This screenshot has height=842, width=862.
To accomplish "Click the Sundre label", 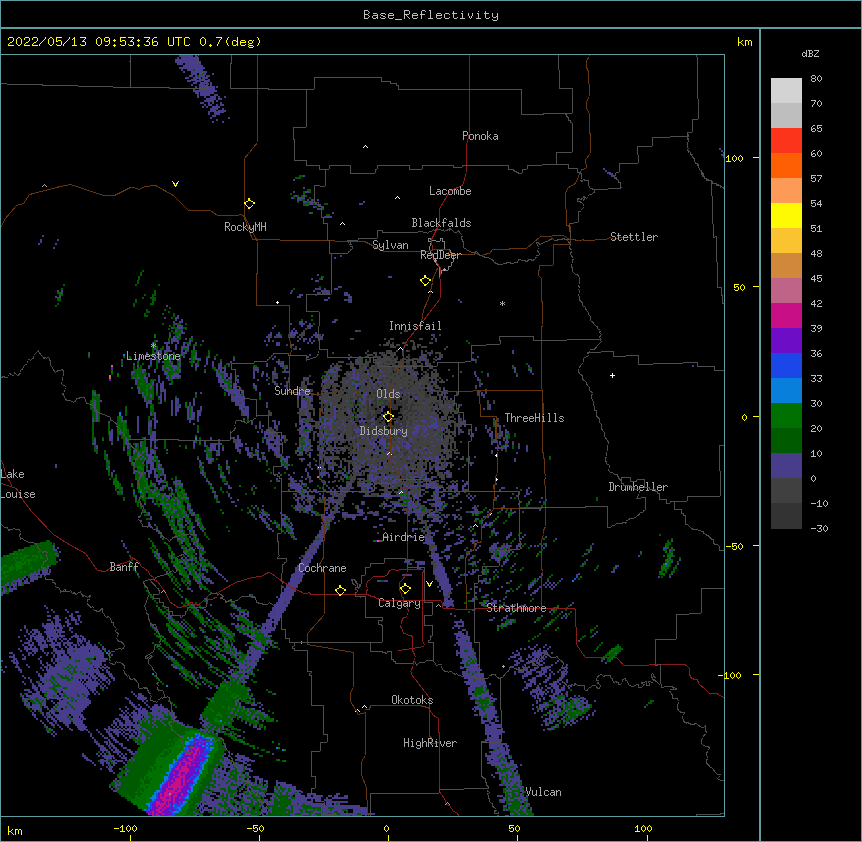I will 292,391.
